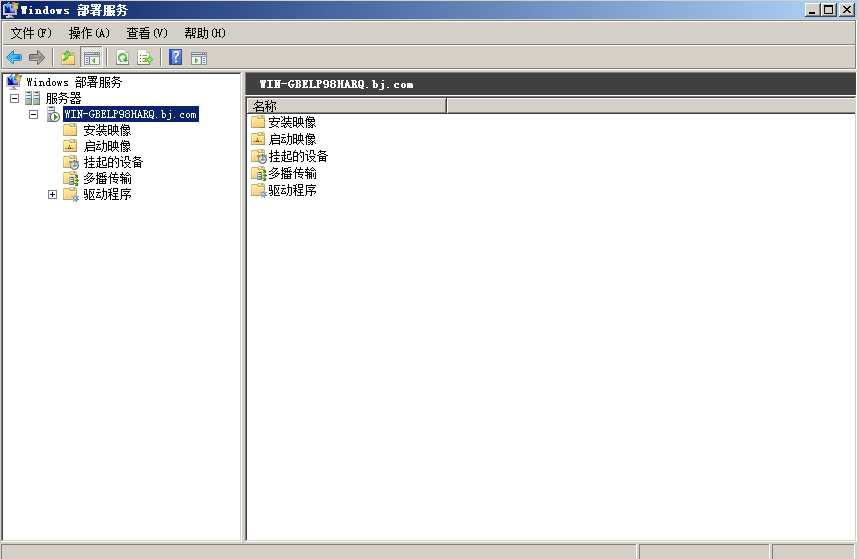
Task: Maximize the Windows 部署服务 window
Action: 829,10
